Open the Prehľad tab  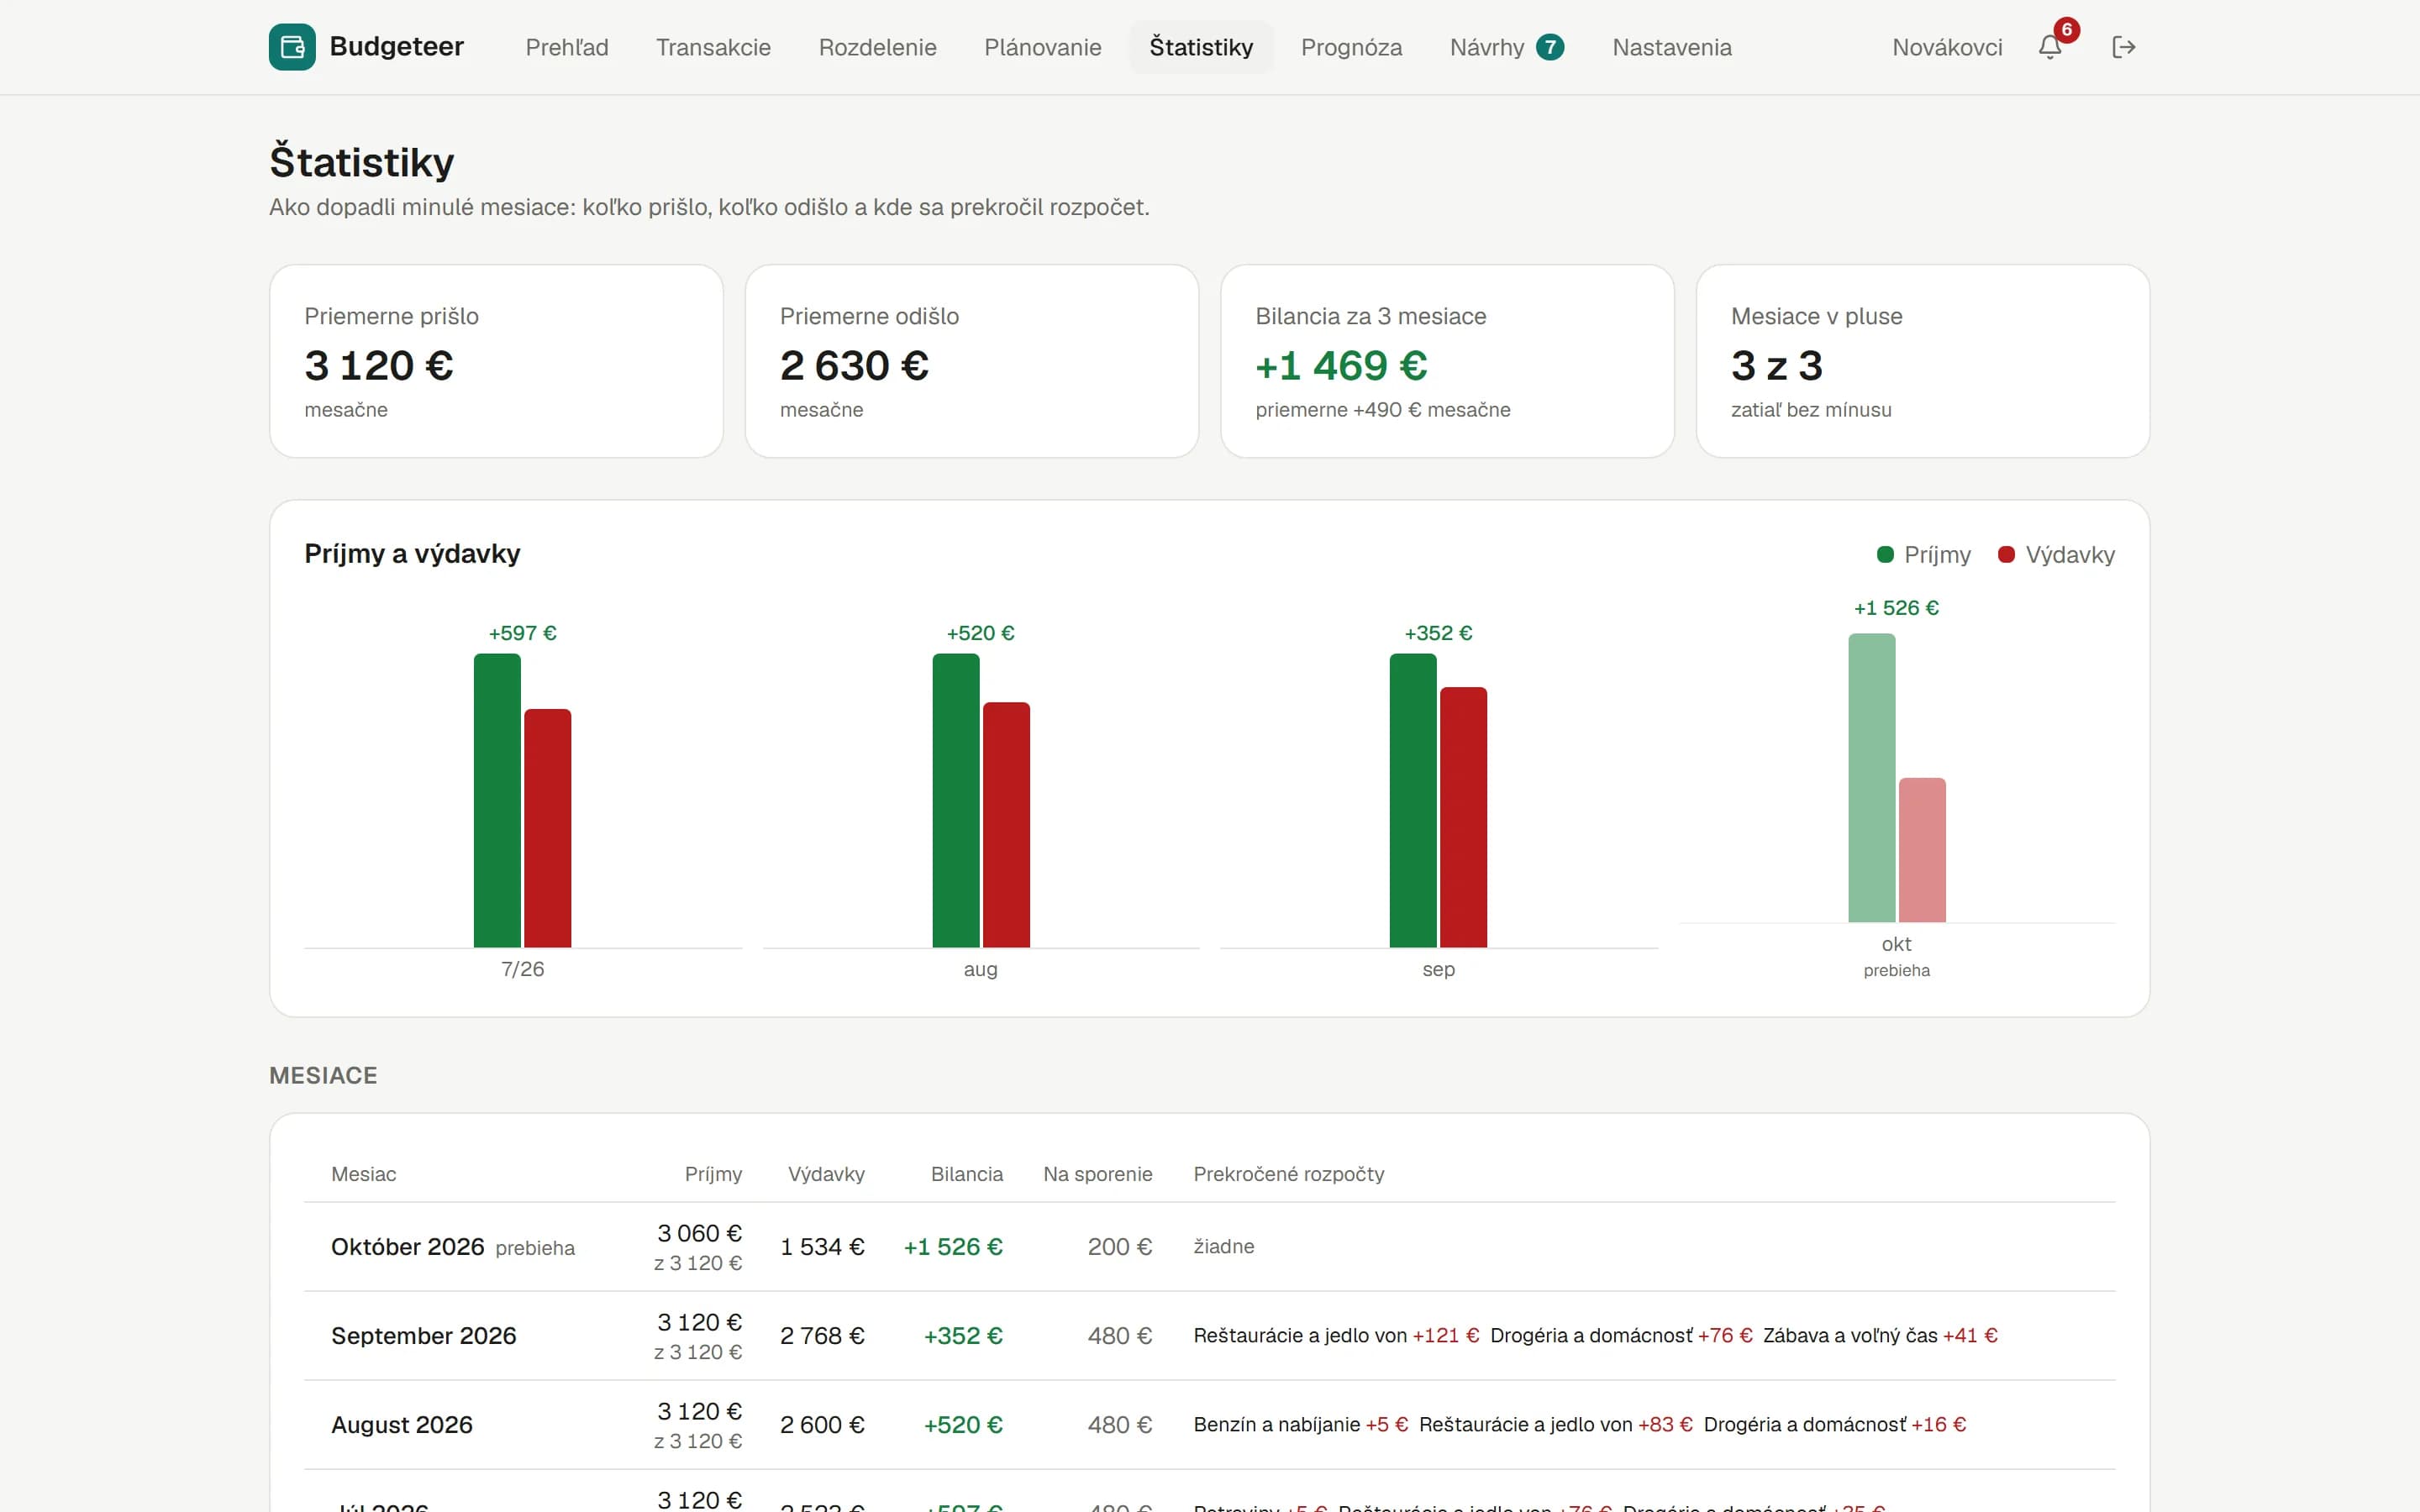[x=567, y=47]
